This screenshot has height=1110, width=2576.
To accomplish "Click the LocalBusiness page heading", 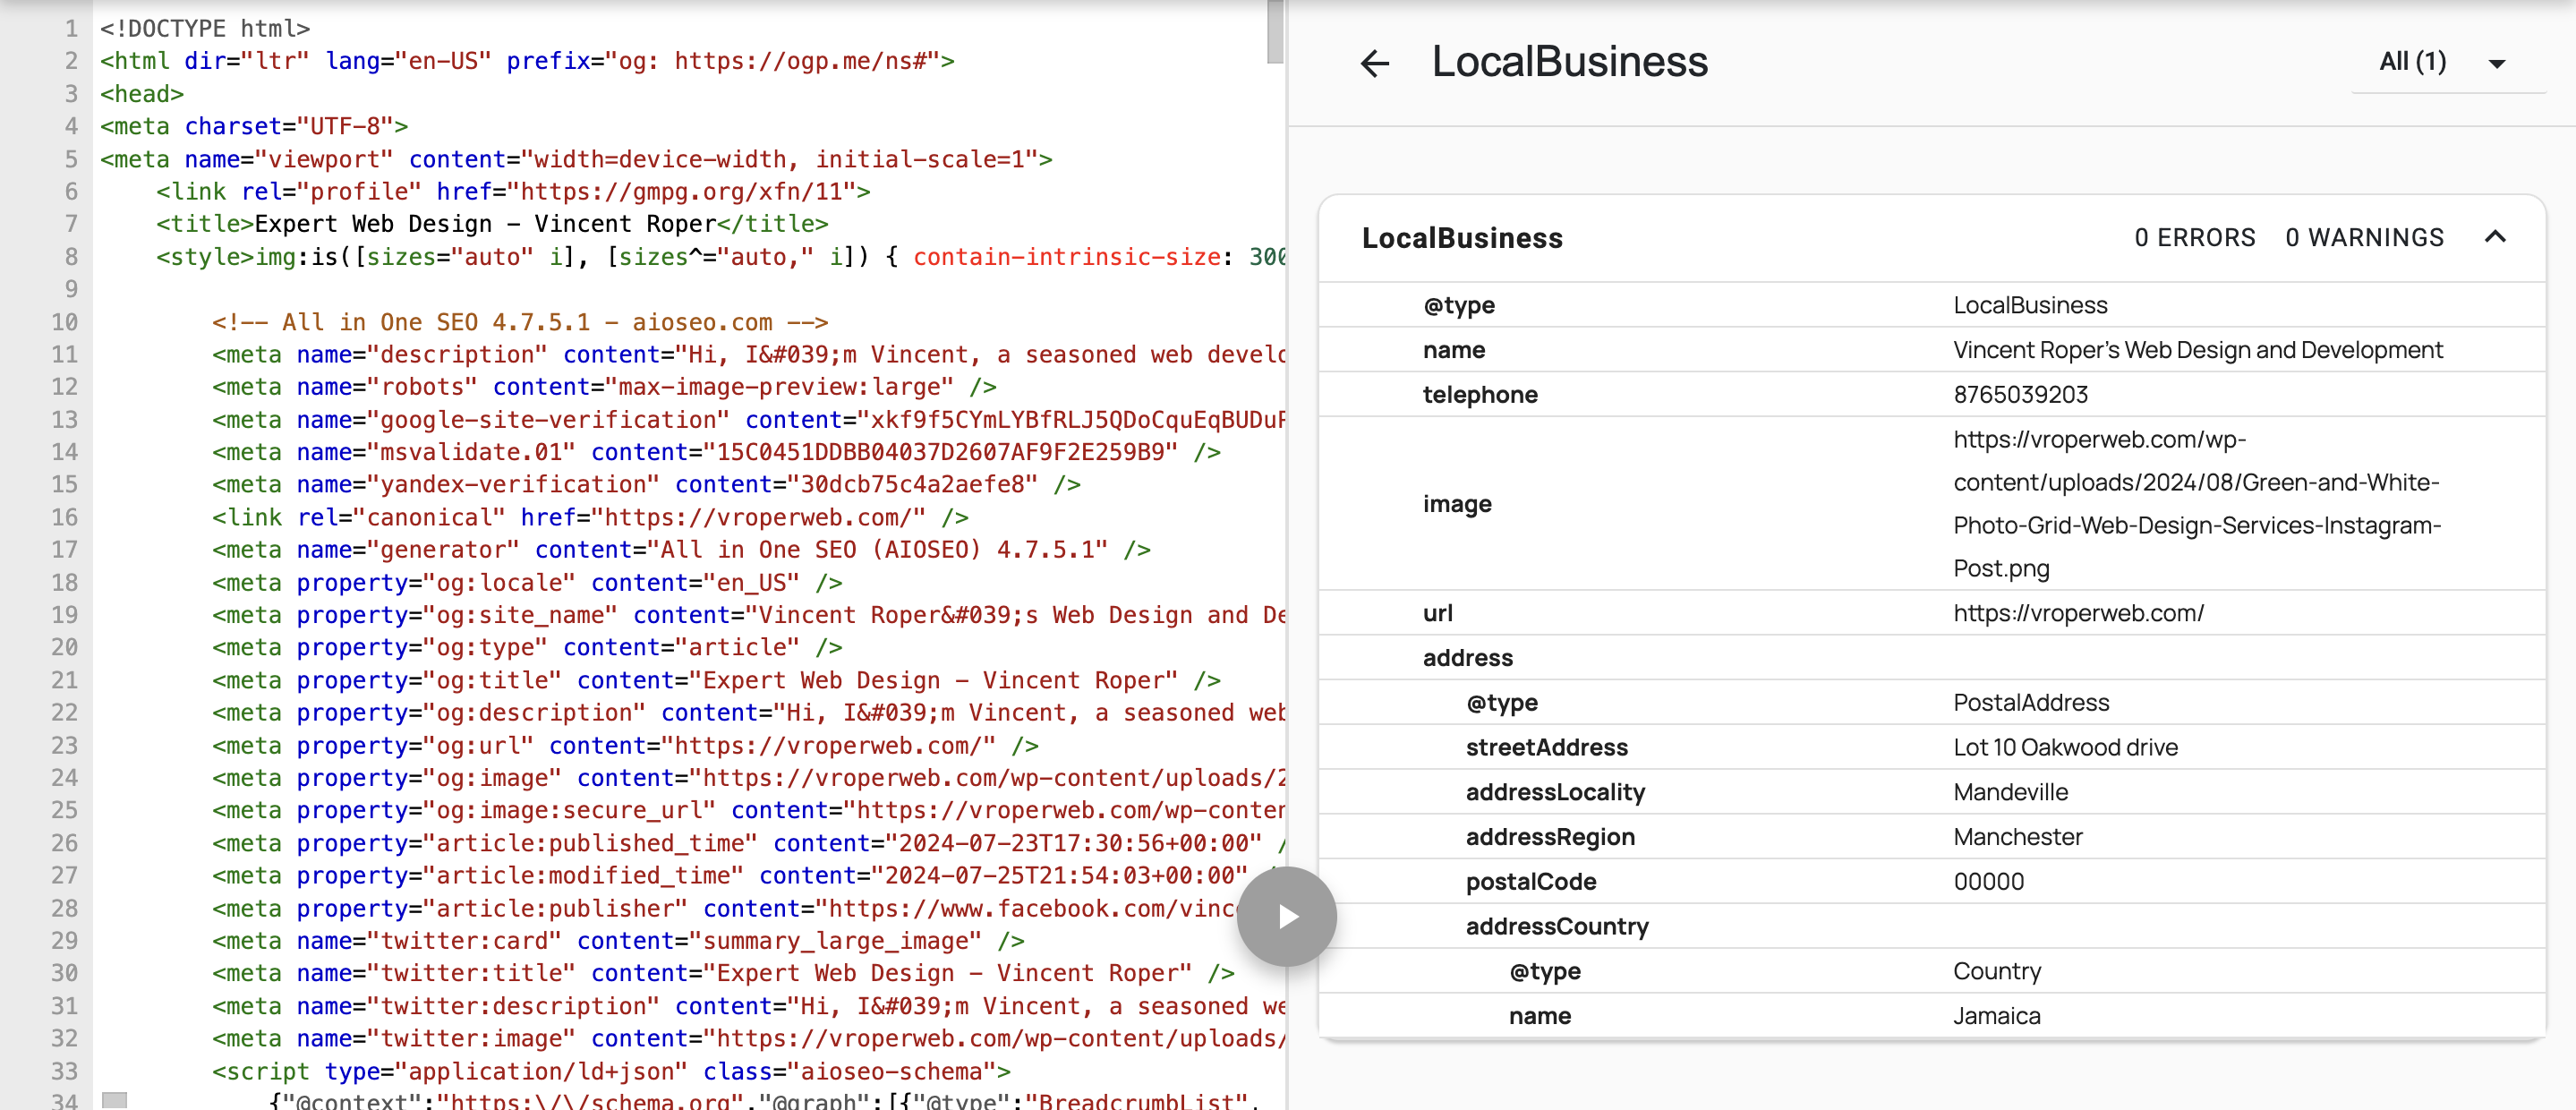I will (1570, 62).
